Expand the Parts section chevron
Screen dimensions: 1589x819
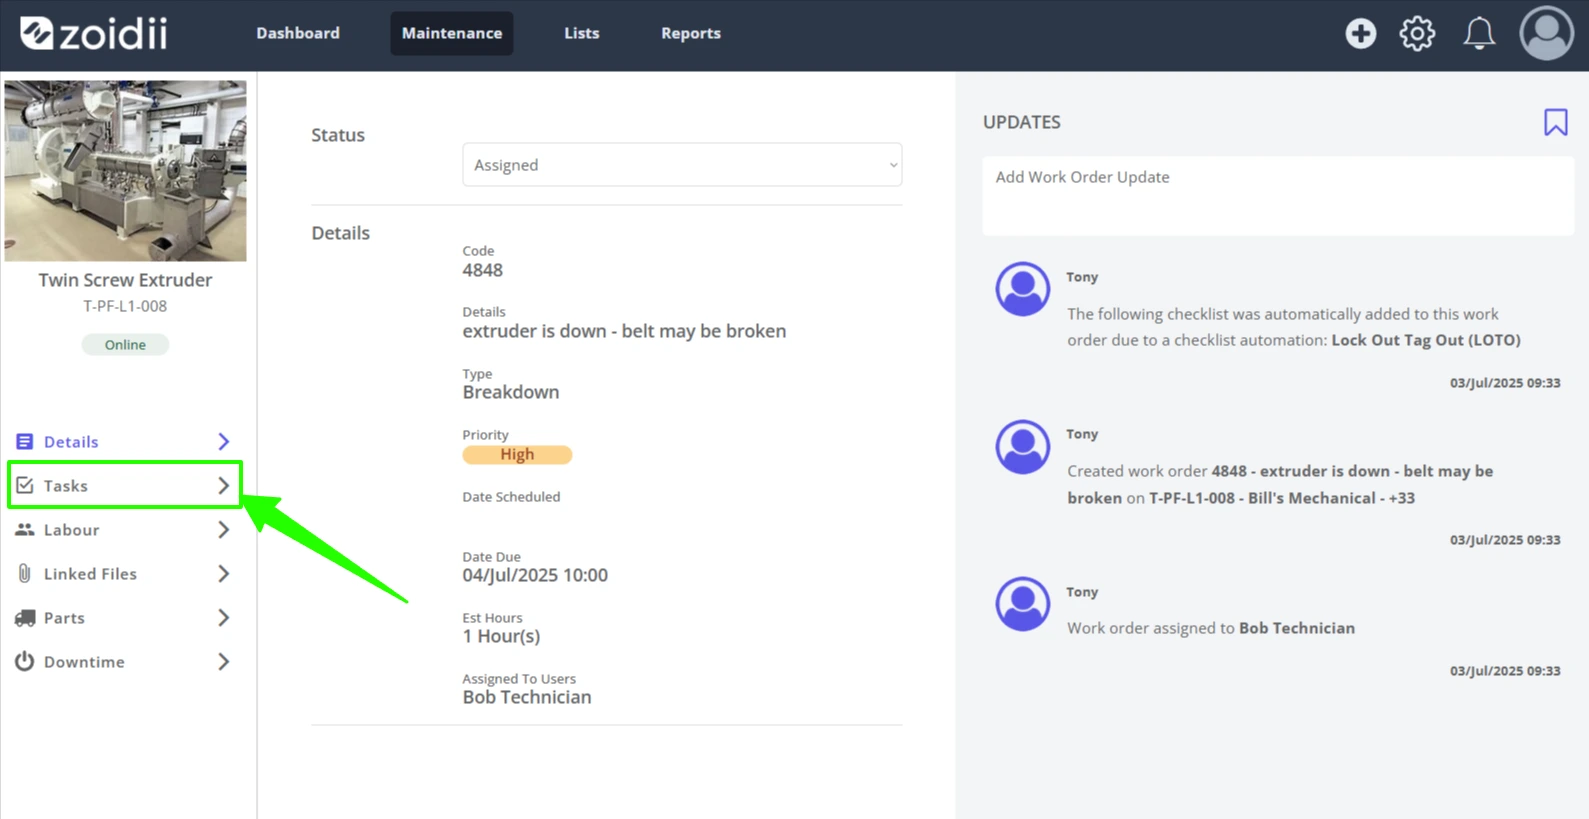[224, 618]
